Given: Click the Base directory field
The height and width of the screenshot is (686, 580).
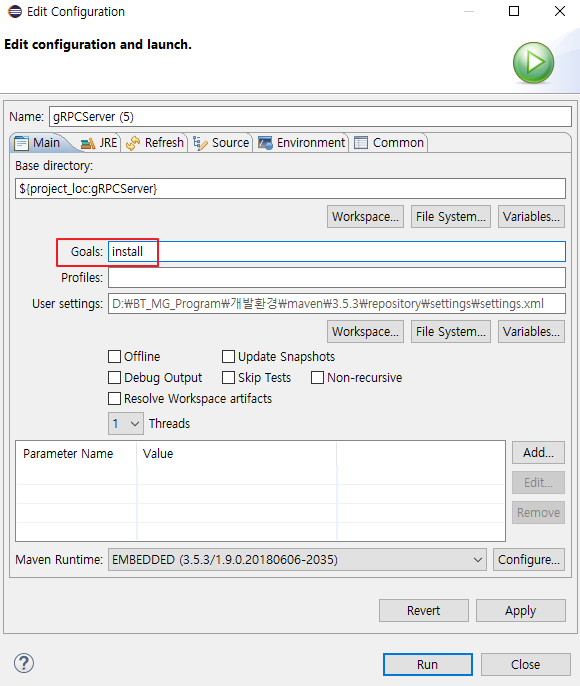Looking at the screenshot, I should click(x=290, y=189).
